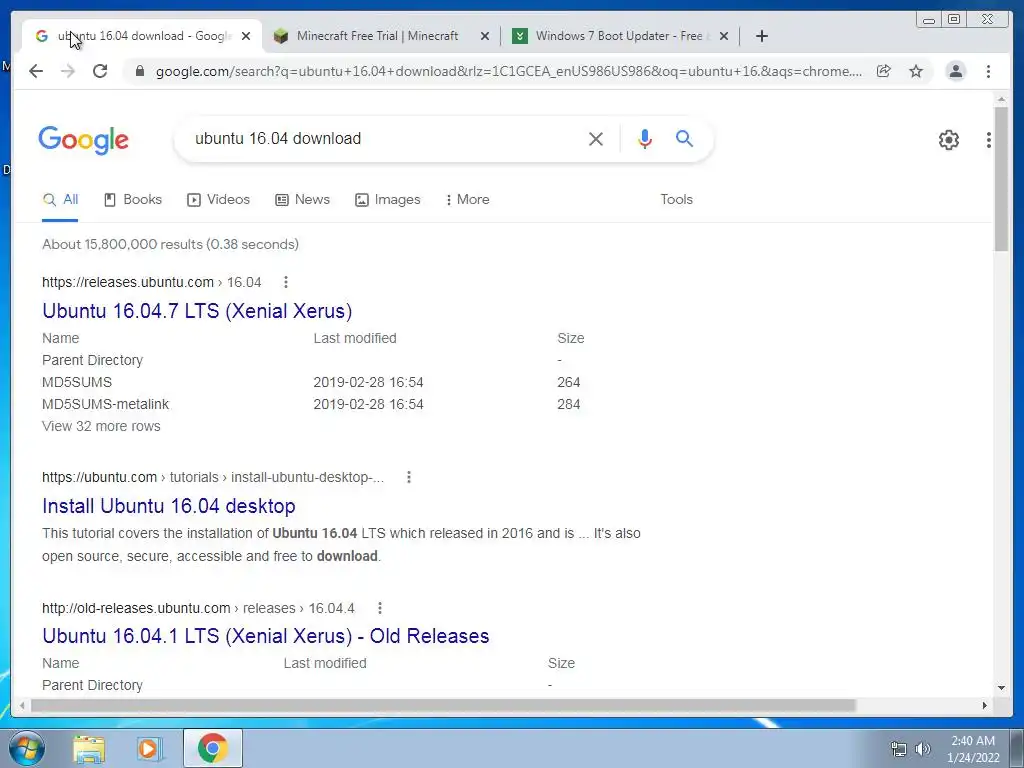Expand View 32 more rows
Viewport: 1024px width, 768px height.
(x=101, y=426)
